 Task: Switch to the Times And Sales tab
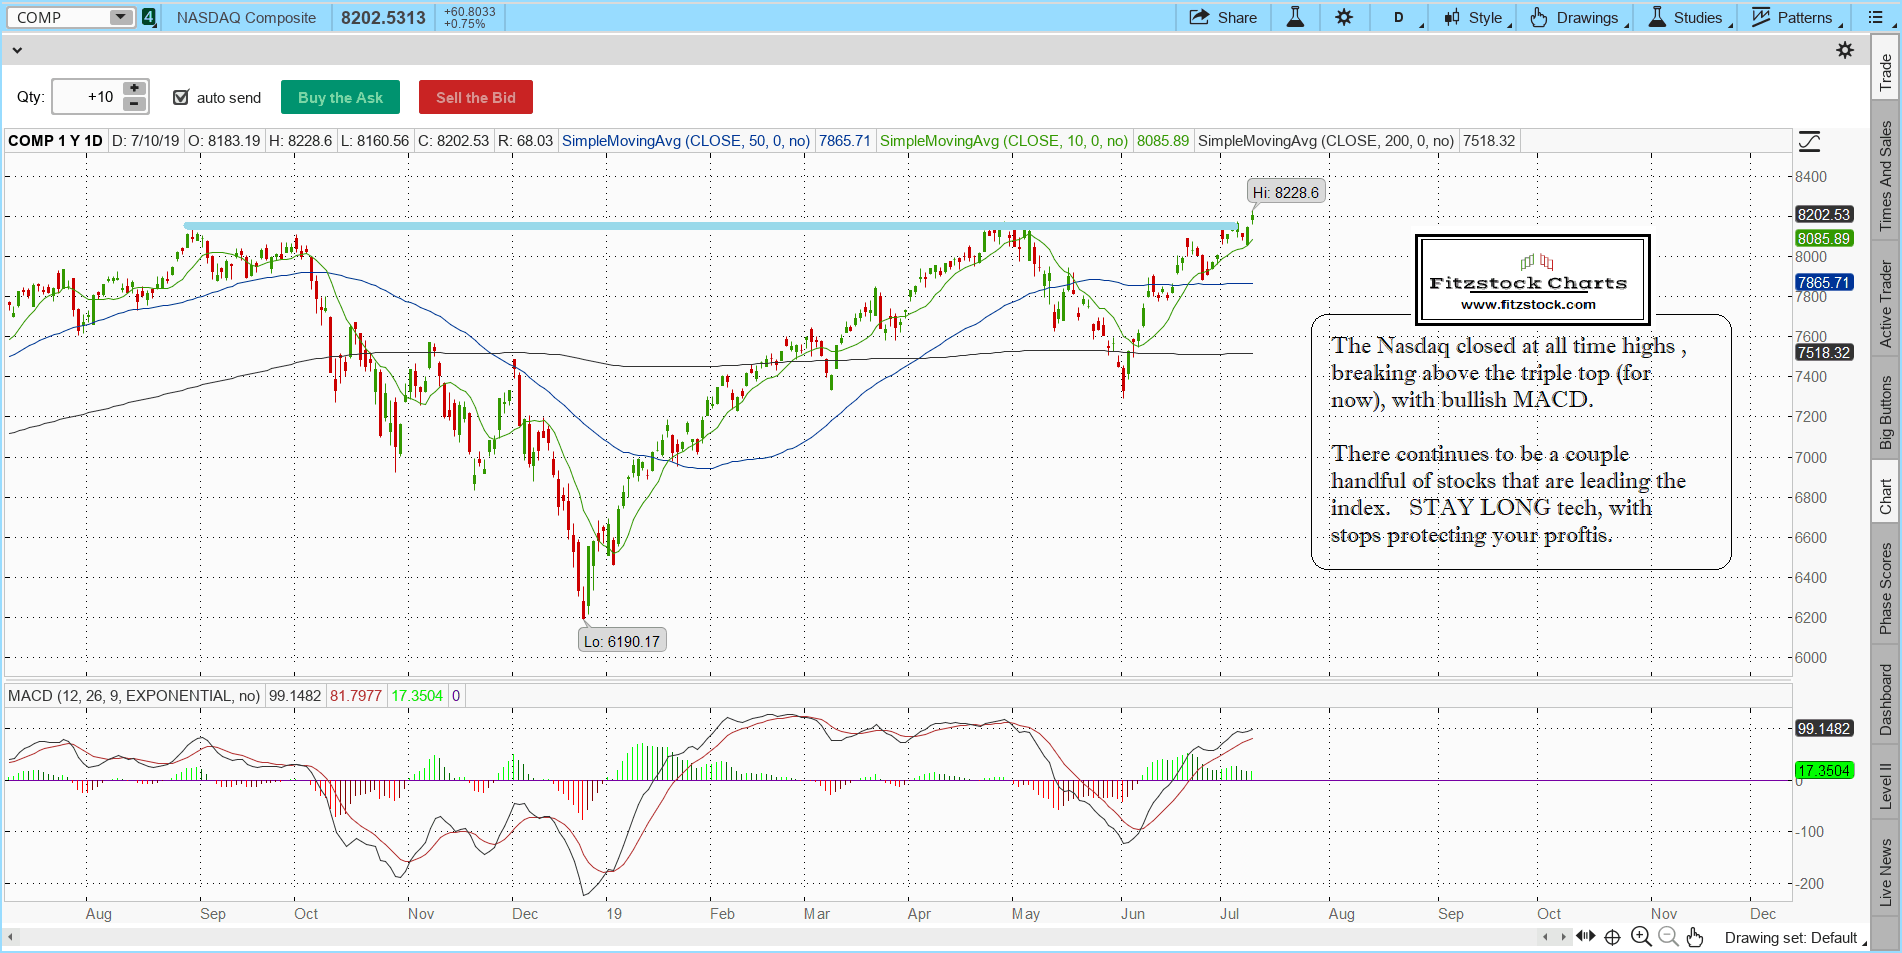tap(1886, 176)
